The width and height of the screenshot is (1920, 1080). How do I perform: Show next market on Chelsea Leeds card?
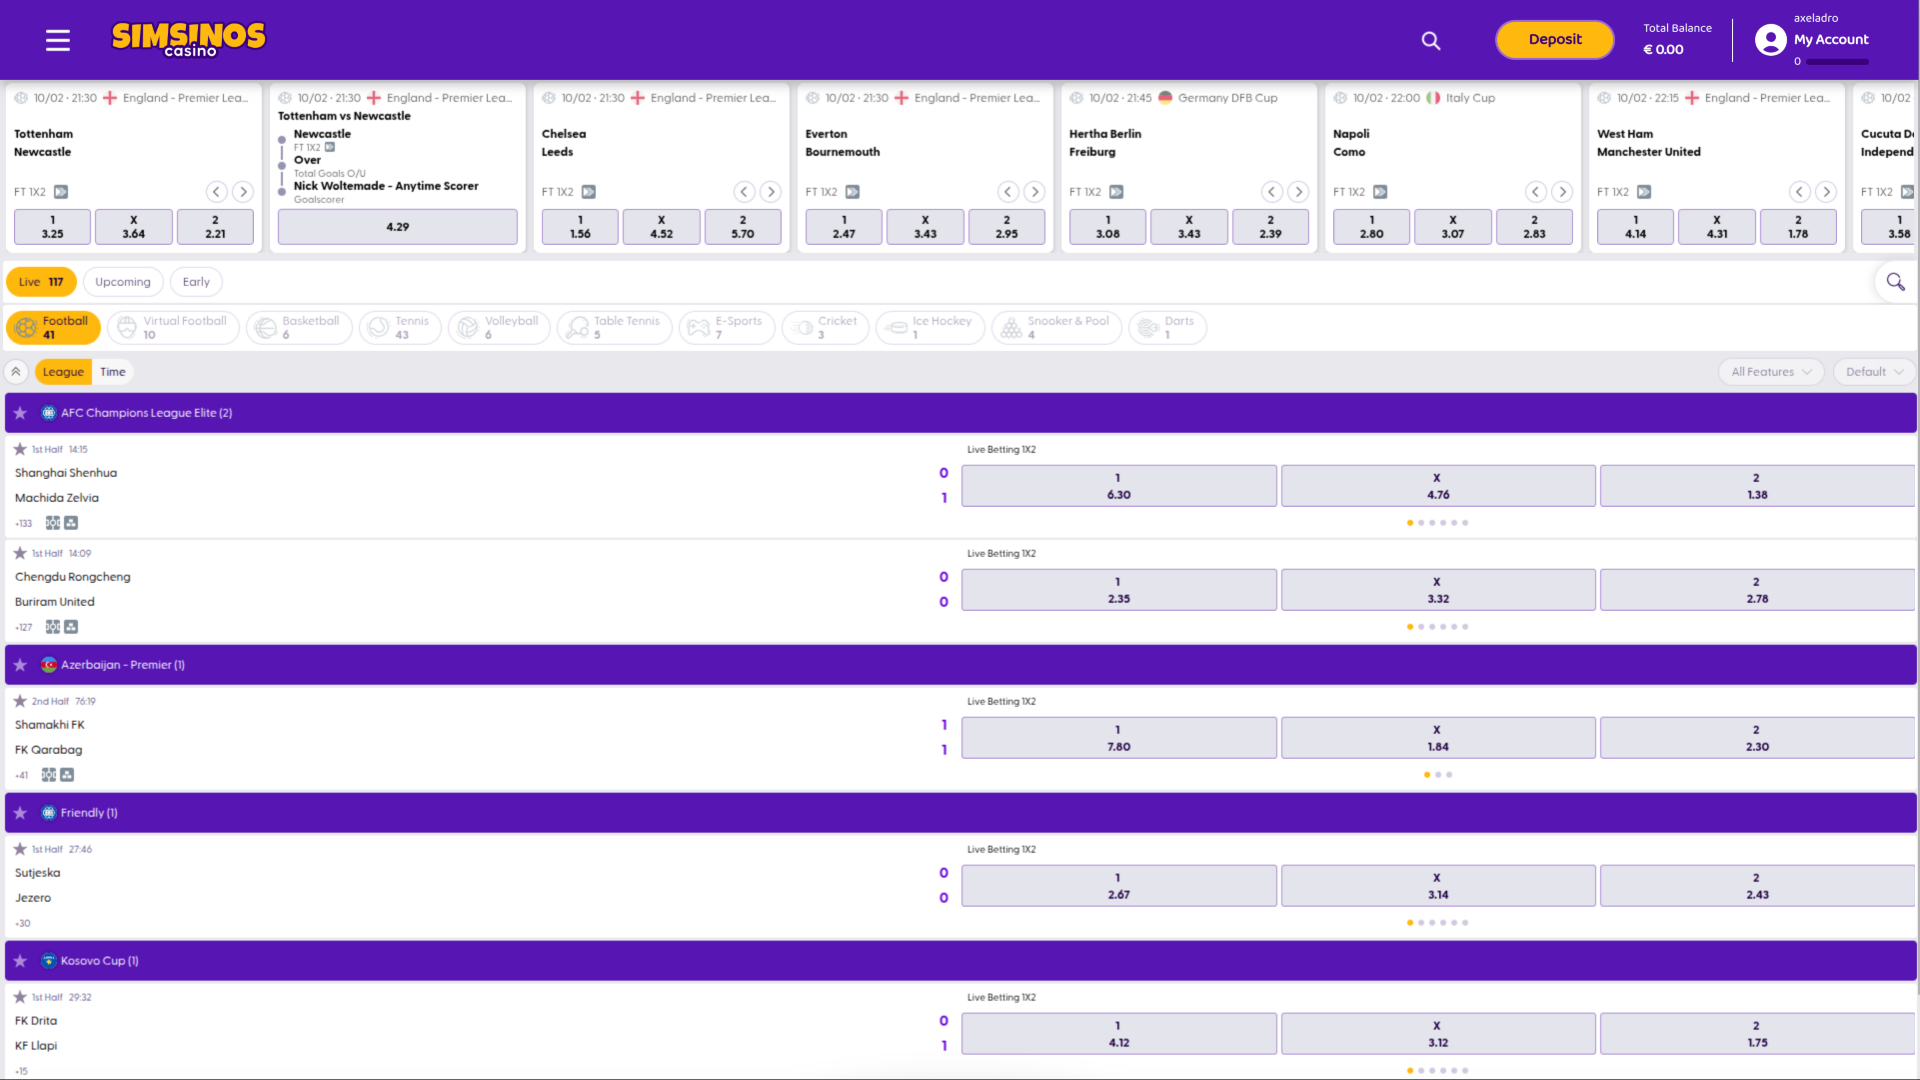coord(770,192)
